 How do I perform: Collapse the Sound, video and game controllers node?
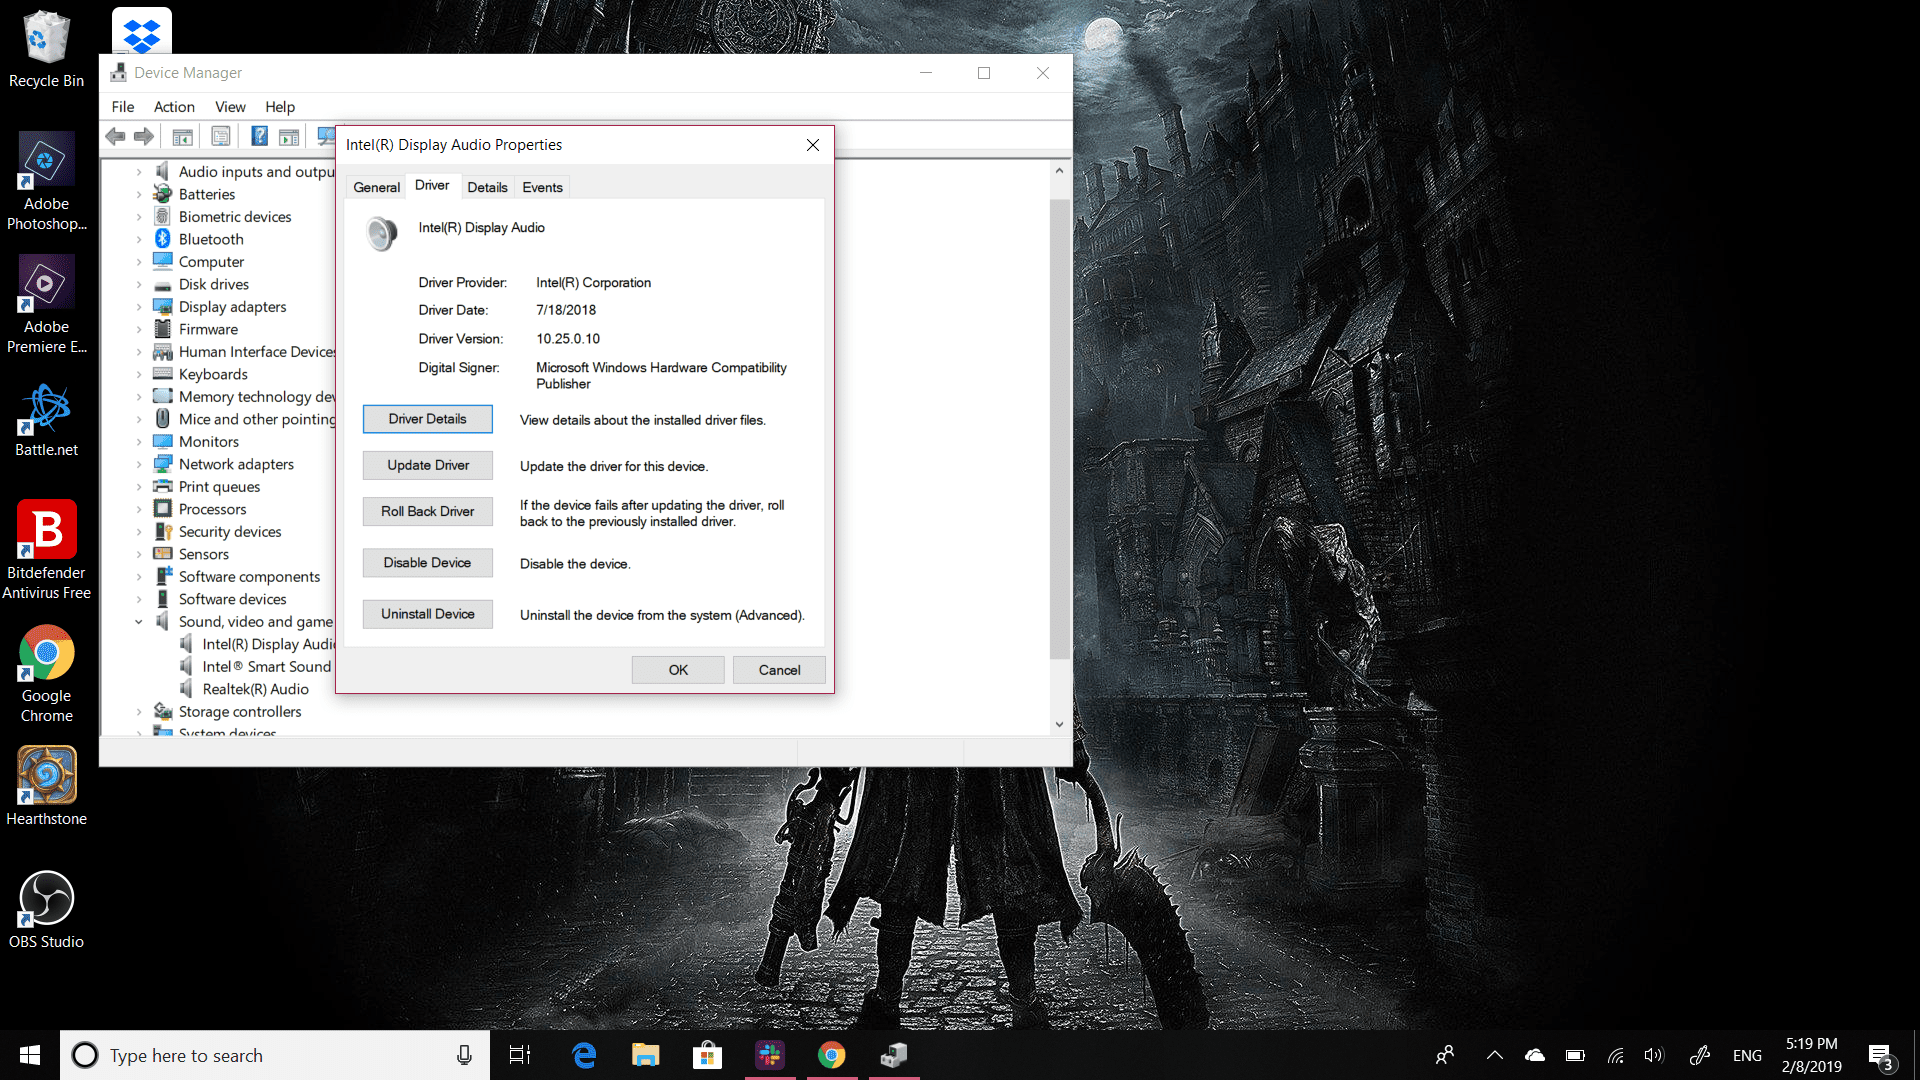tap(139, 621)
